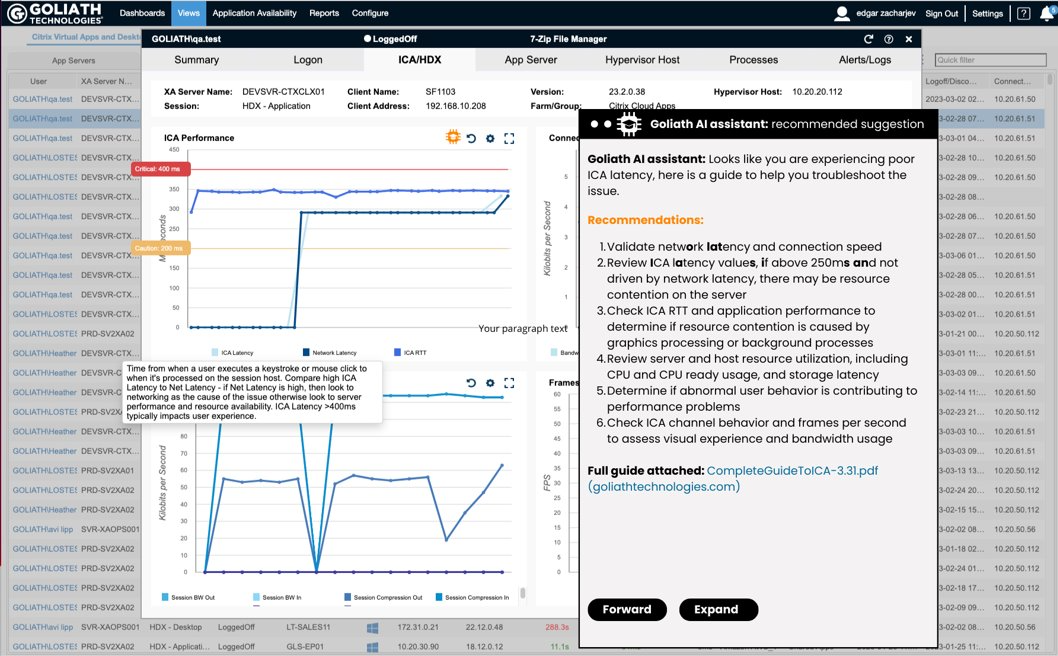Screen dimensions: 1058x656
Task: Open the Configure menu
Action: click(370, 13)
